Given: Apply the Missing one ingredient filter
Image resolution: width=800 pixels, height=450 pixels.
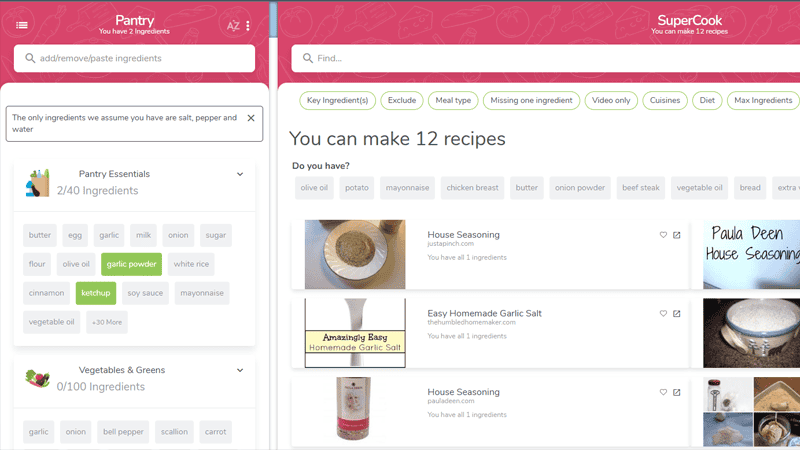Looking at the screenshot, I should tap(531, 101).
